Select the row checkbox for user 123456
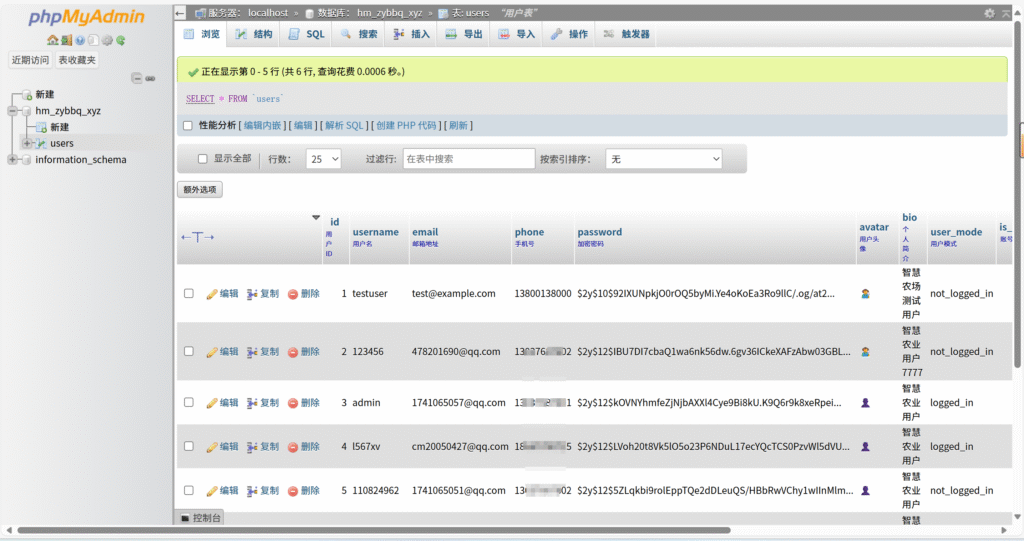Image resolution: width=1024 pixels, height=541 pixels. 188,352
